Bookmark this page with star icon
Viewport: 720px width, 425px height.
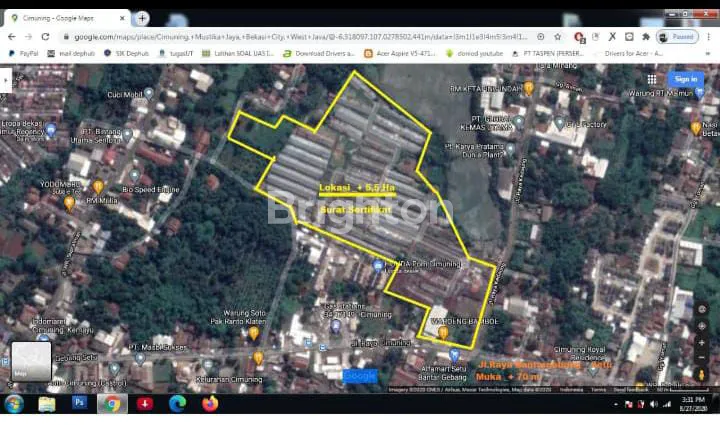[555, 36]
